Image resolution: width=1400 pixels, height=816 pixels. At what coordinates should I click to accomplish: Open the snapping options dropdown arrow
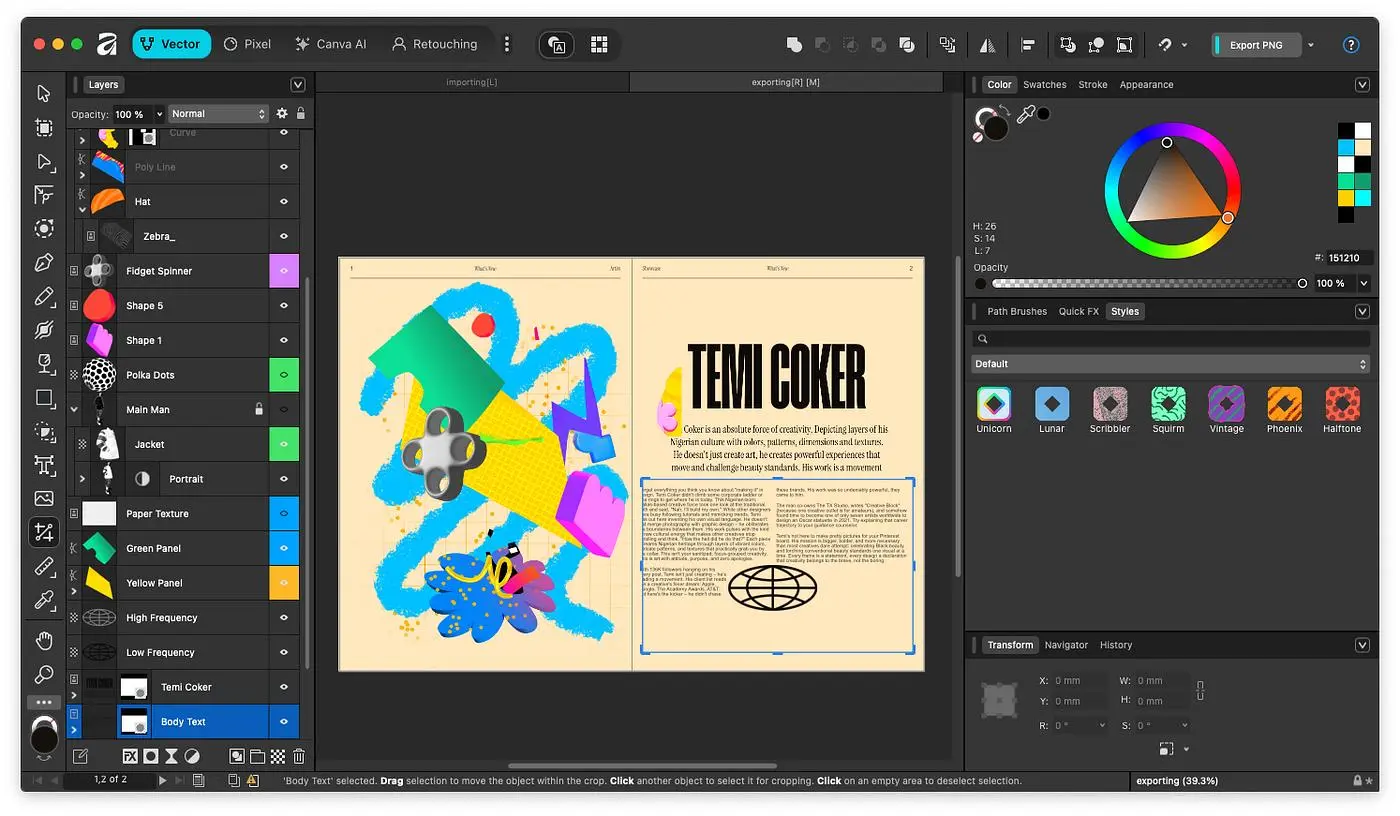[1185, 44]
